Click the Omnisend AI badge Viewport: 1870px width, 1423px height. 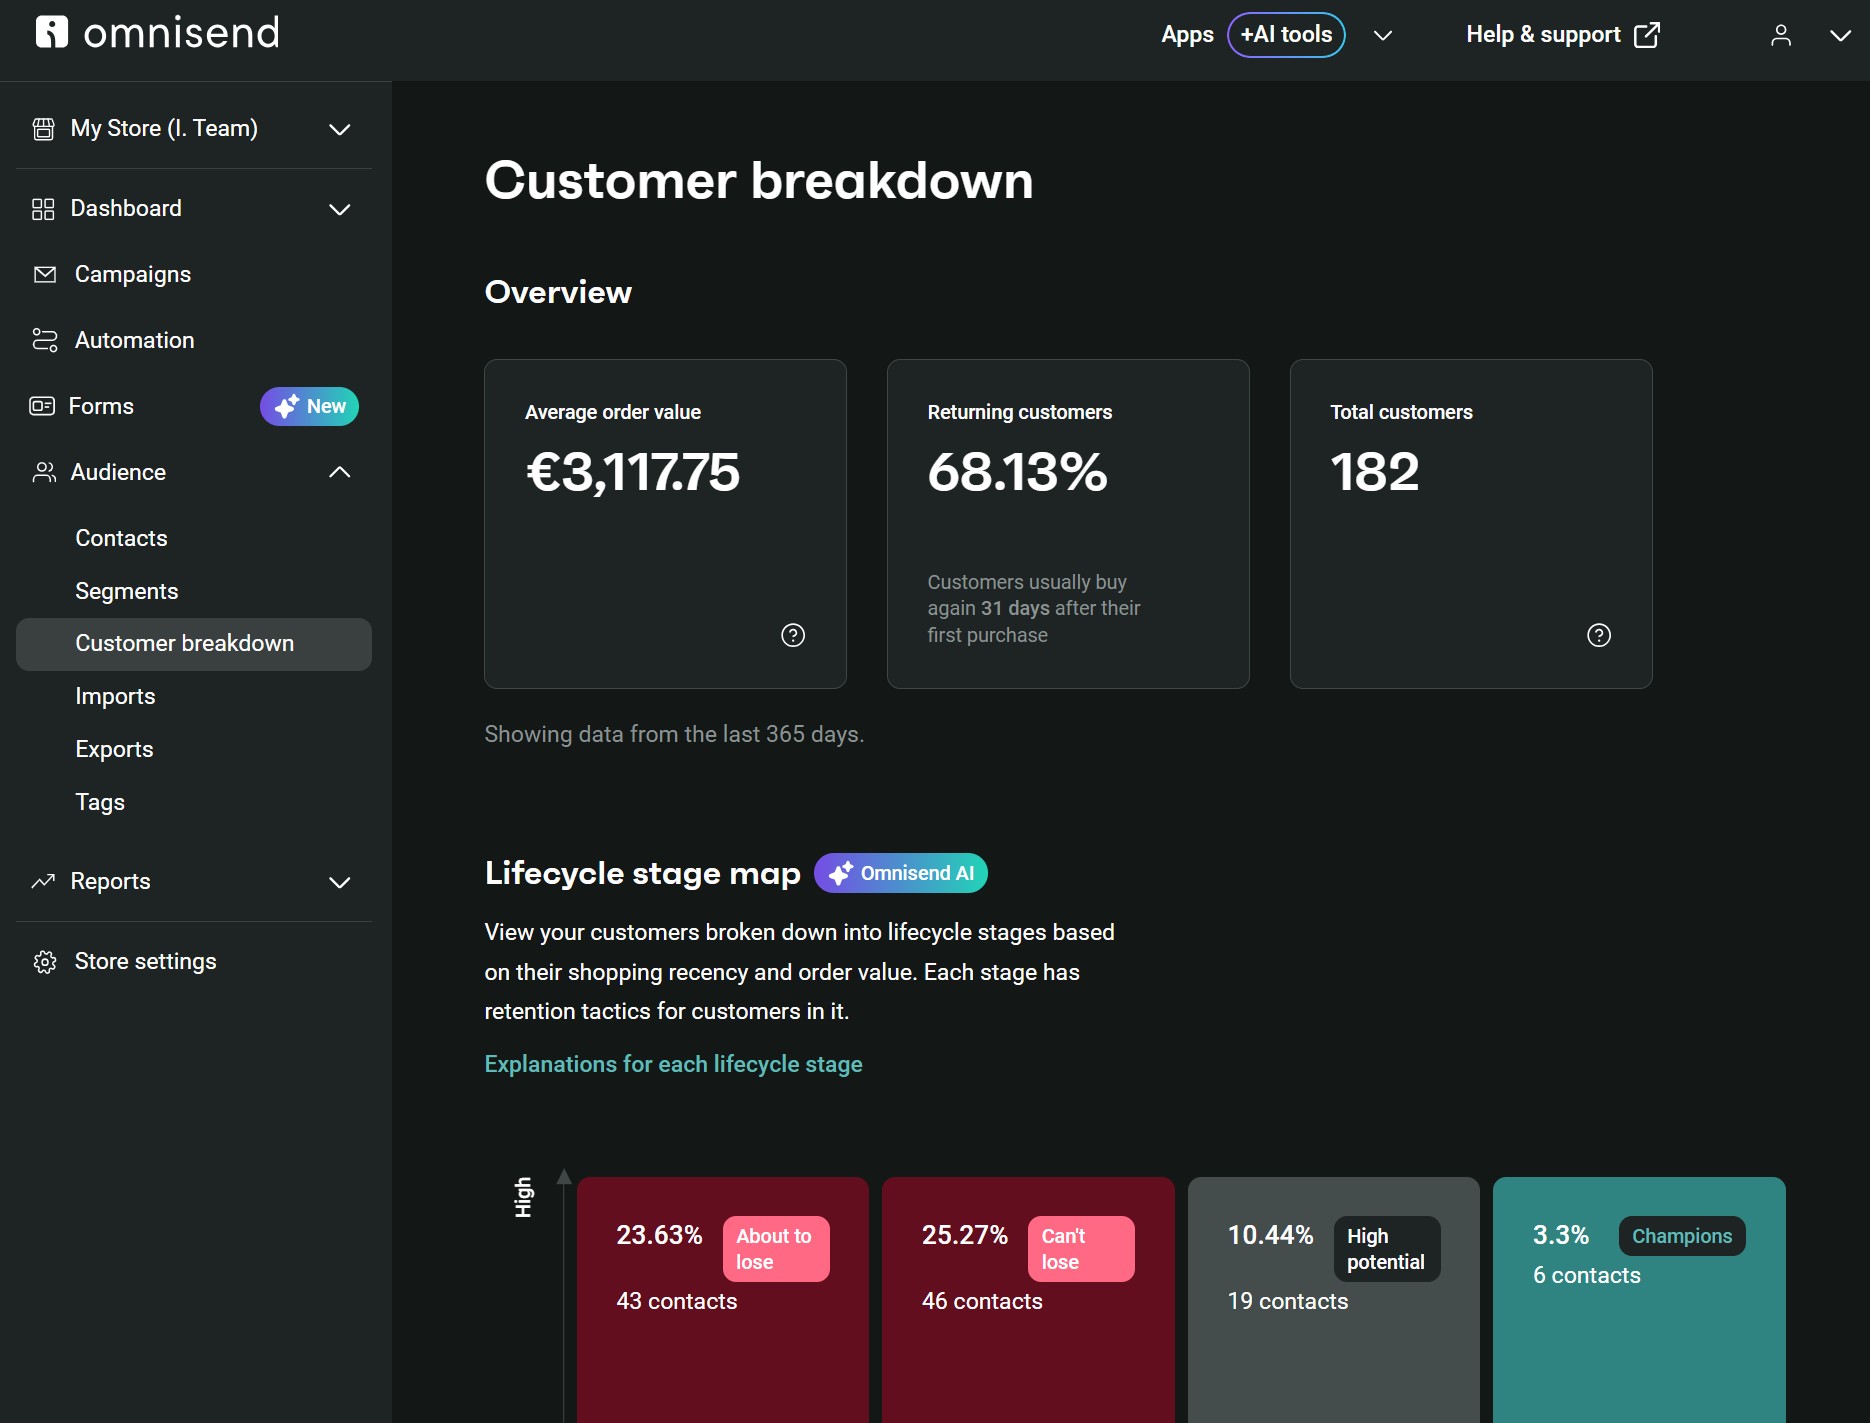point(901,873)
